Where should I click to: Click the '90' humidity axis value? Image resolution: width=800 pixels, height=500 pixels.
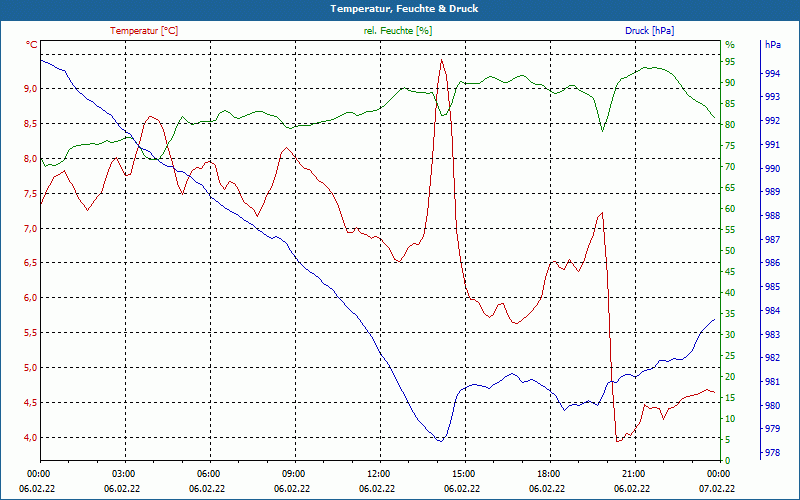coord(730,83)
